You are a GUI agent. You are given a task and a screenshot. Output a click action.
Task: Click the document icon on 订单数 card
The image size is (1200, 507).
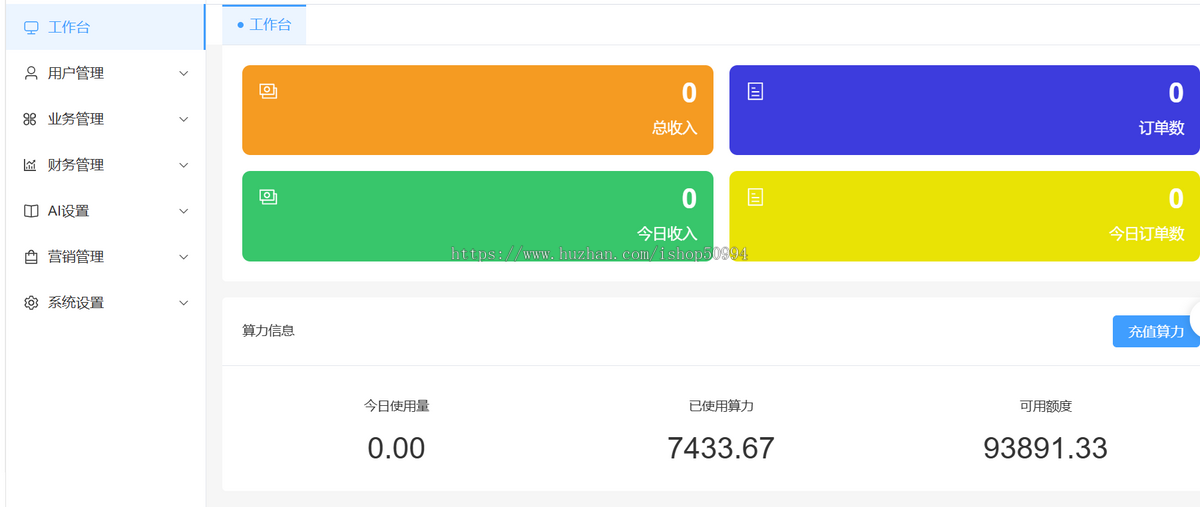point(755,91)
